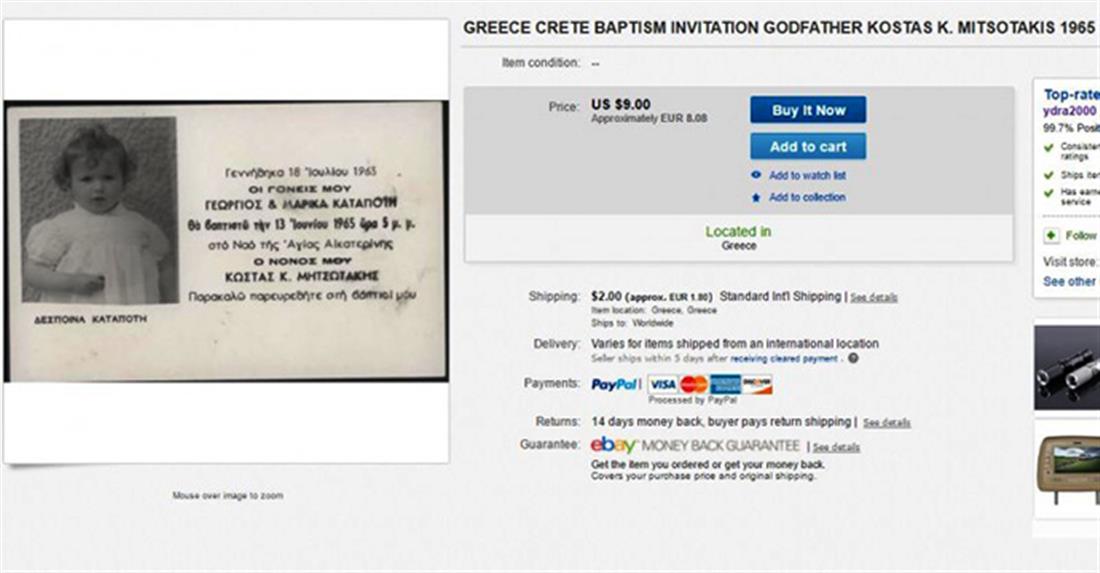Click the help icon after cleared payment
1100x573 pixels.
(853, 358)
